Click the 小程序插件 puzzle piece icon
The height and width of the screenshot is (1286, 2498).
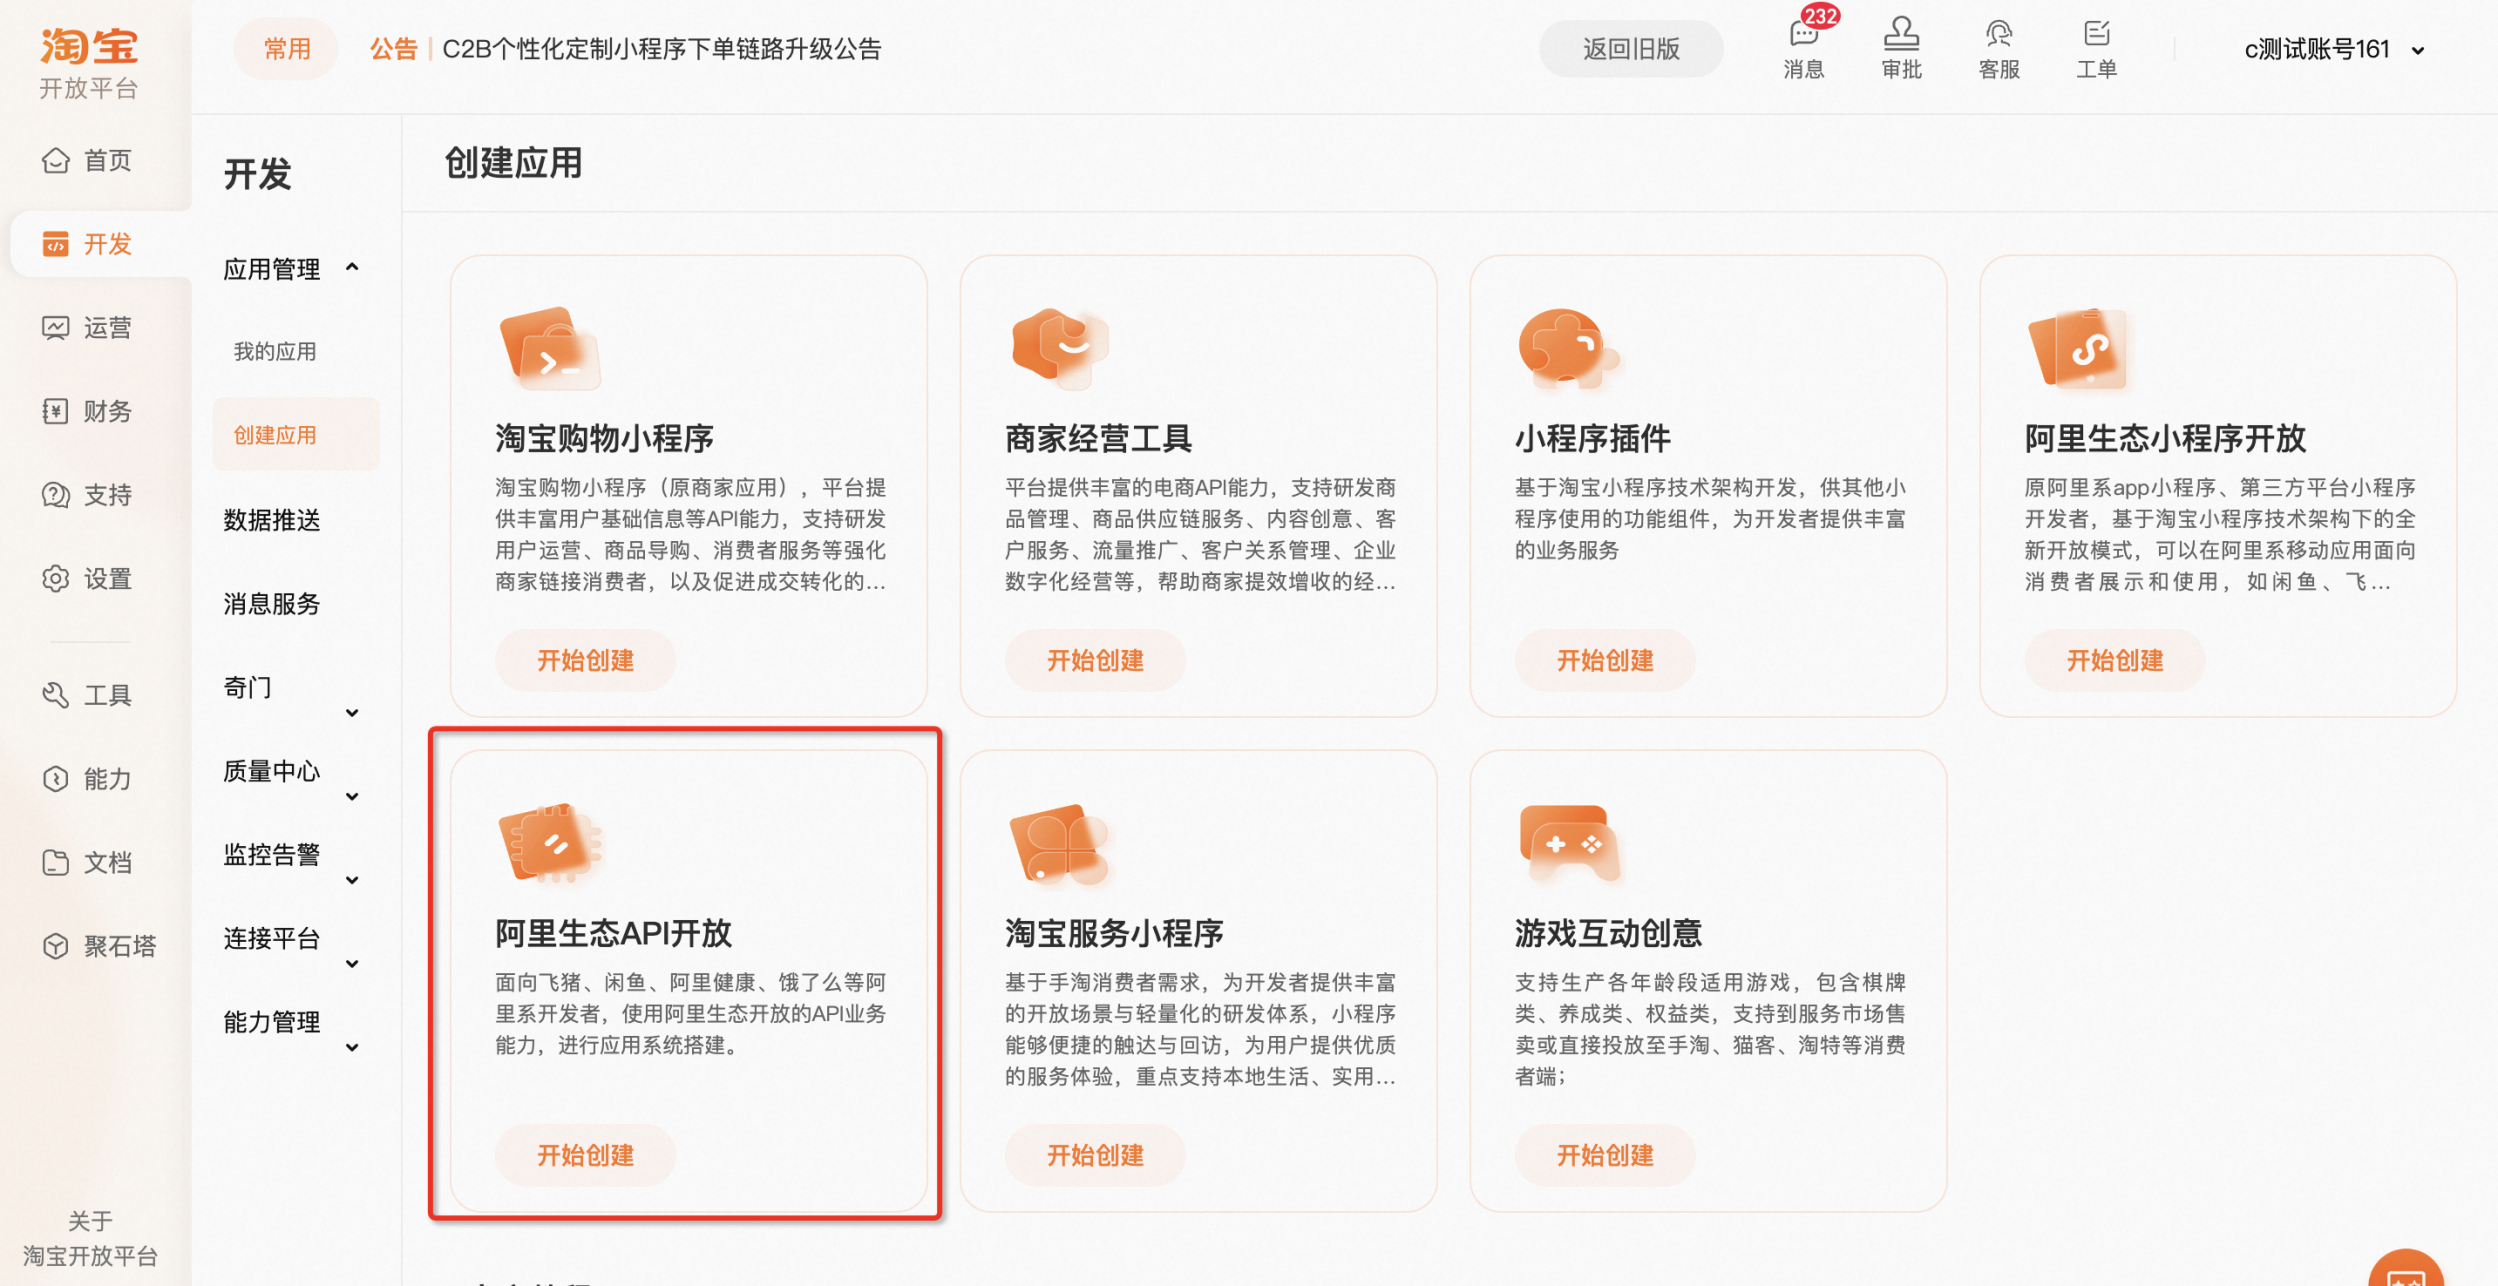1566,348
